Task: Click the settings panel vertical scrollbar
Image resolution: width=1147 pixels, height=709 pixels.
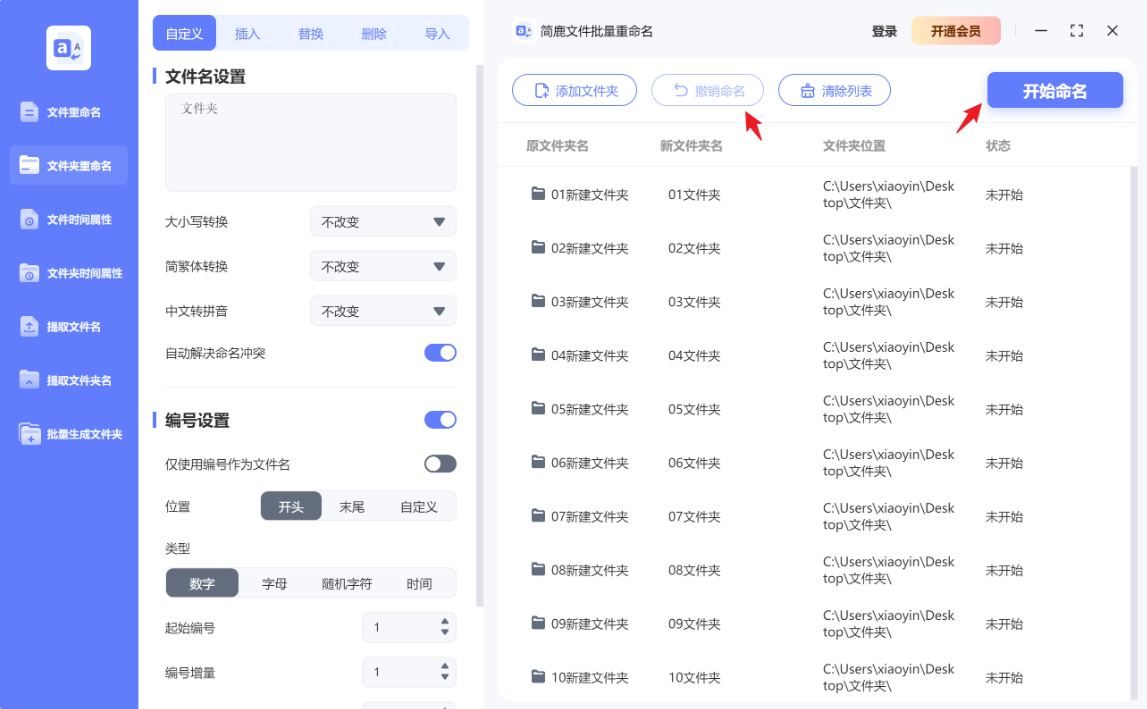Action: coord(480,336)
